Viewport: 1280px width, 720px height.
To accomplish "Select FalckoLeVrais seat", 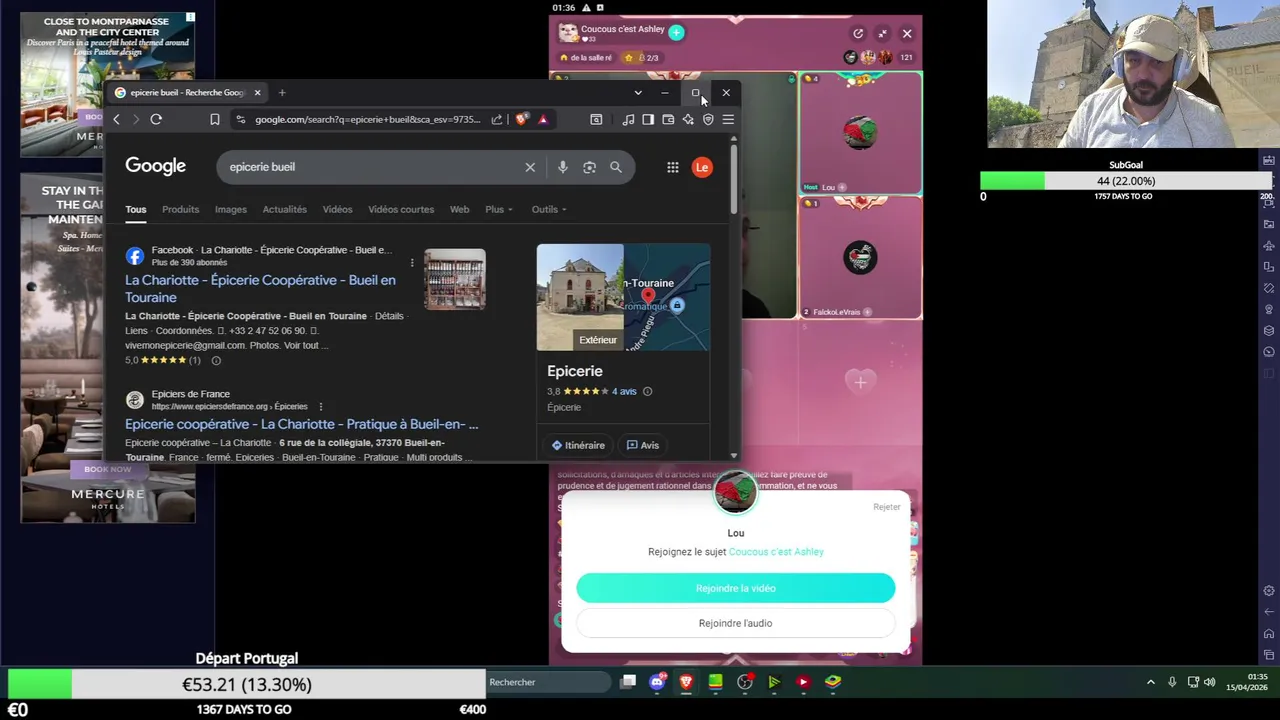I will [x=860, y=257].
